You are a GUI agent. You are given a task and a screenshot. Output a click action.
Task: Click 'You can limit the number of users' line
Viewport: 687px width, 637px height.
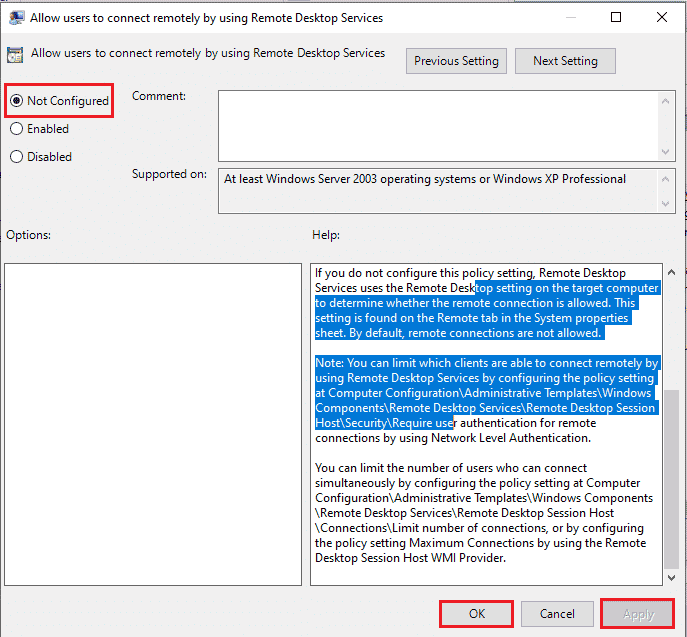point(451,468)
